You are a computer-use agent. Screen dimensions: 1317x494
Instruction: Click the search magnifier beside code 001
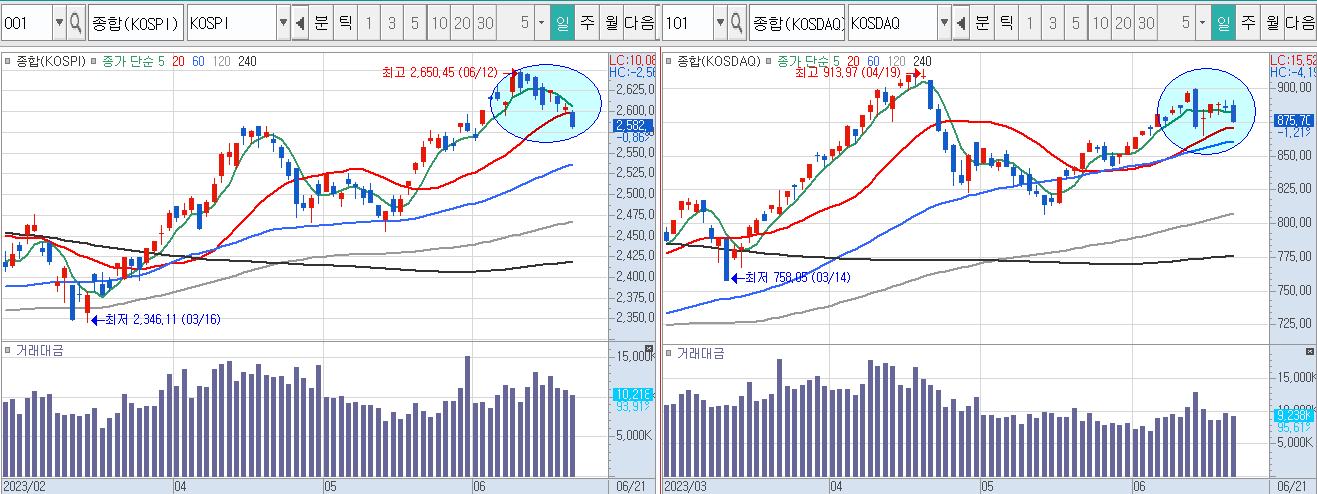point(76,22)
